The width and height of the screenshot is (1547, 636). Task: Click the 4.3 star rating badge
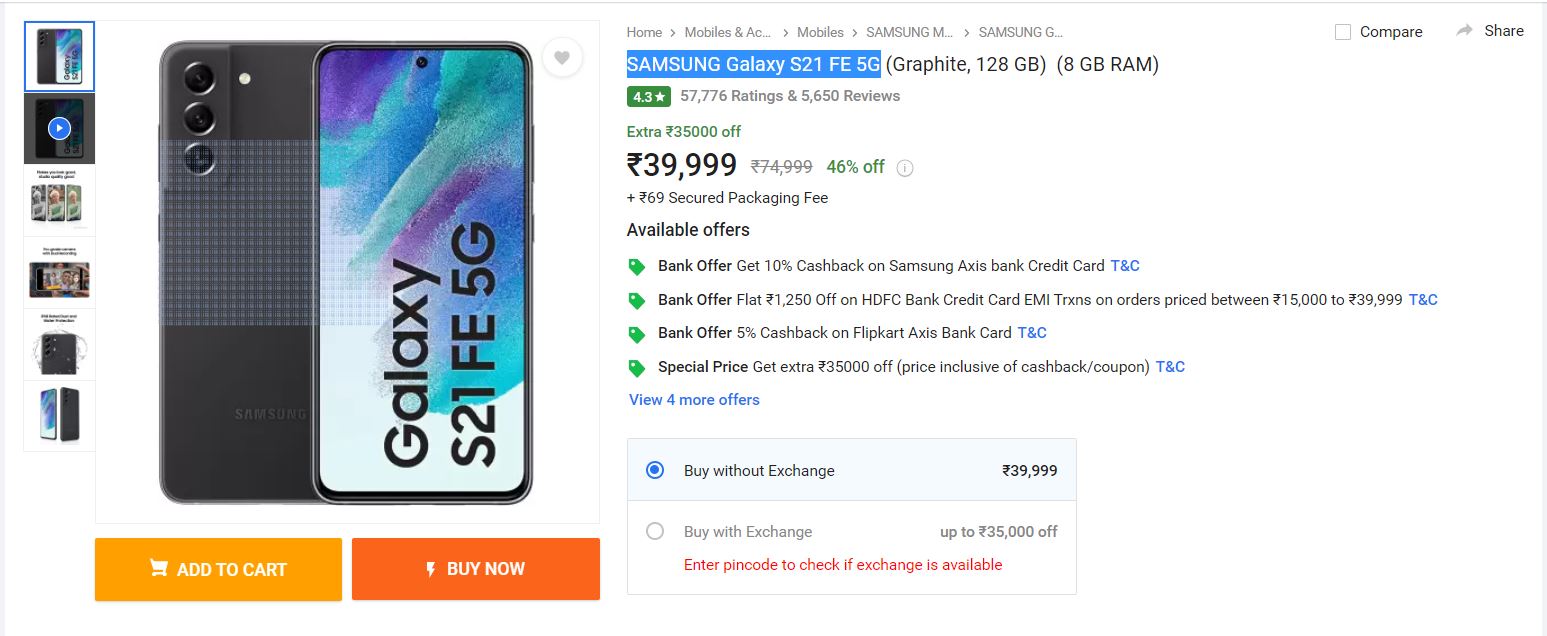click(x=648, y=97)
